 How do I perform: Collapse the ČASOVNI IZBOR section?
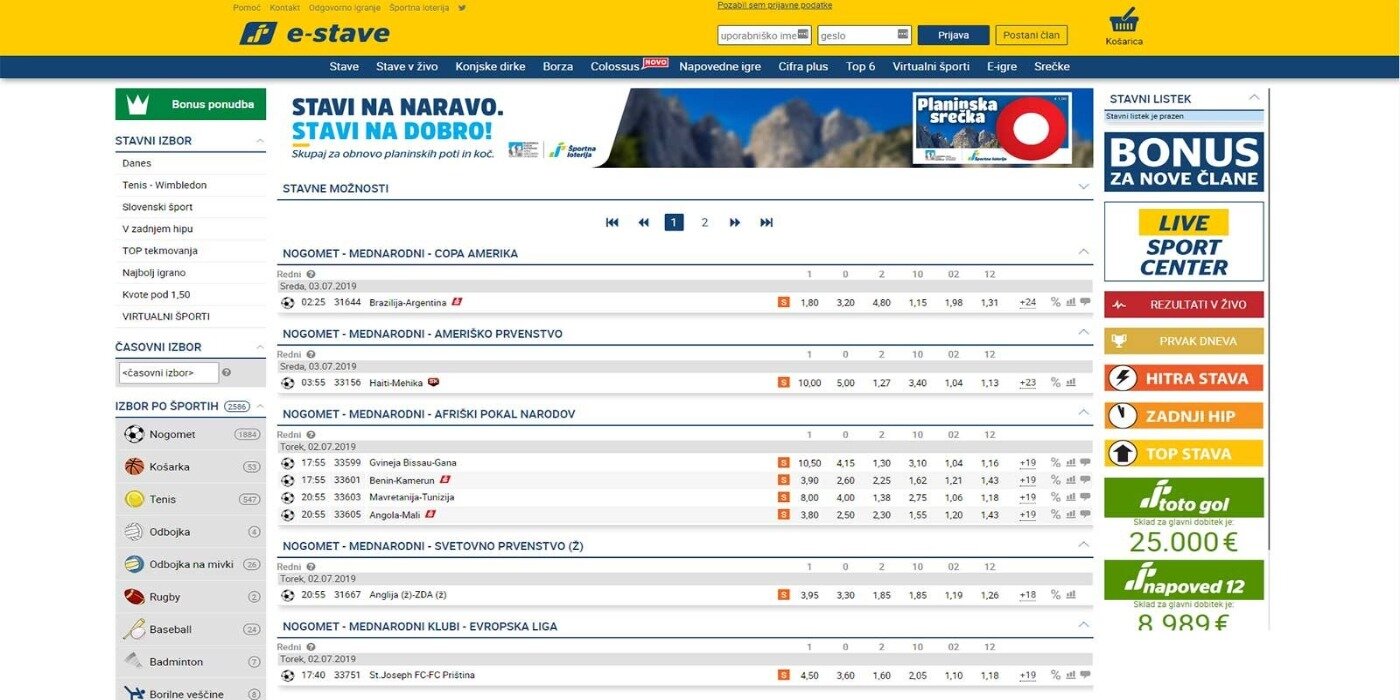260,347
